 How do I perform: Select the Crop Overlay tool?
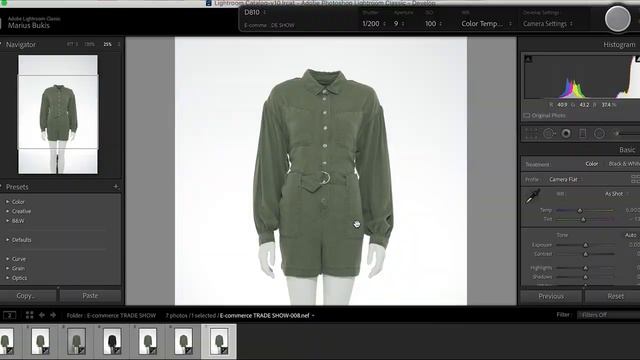(x=531, y=133)
